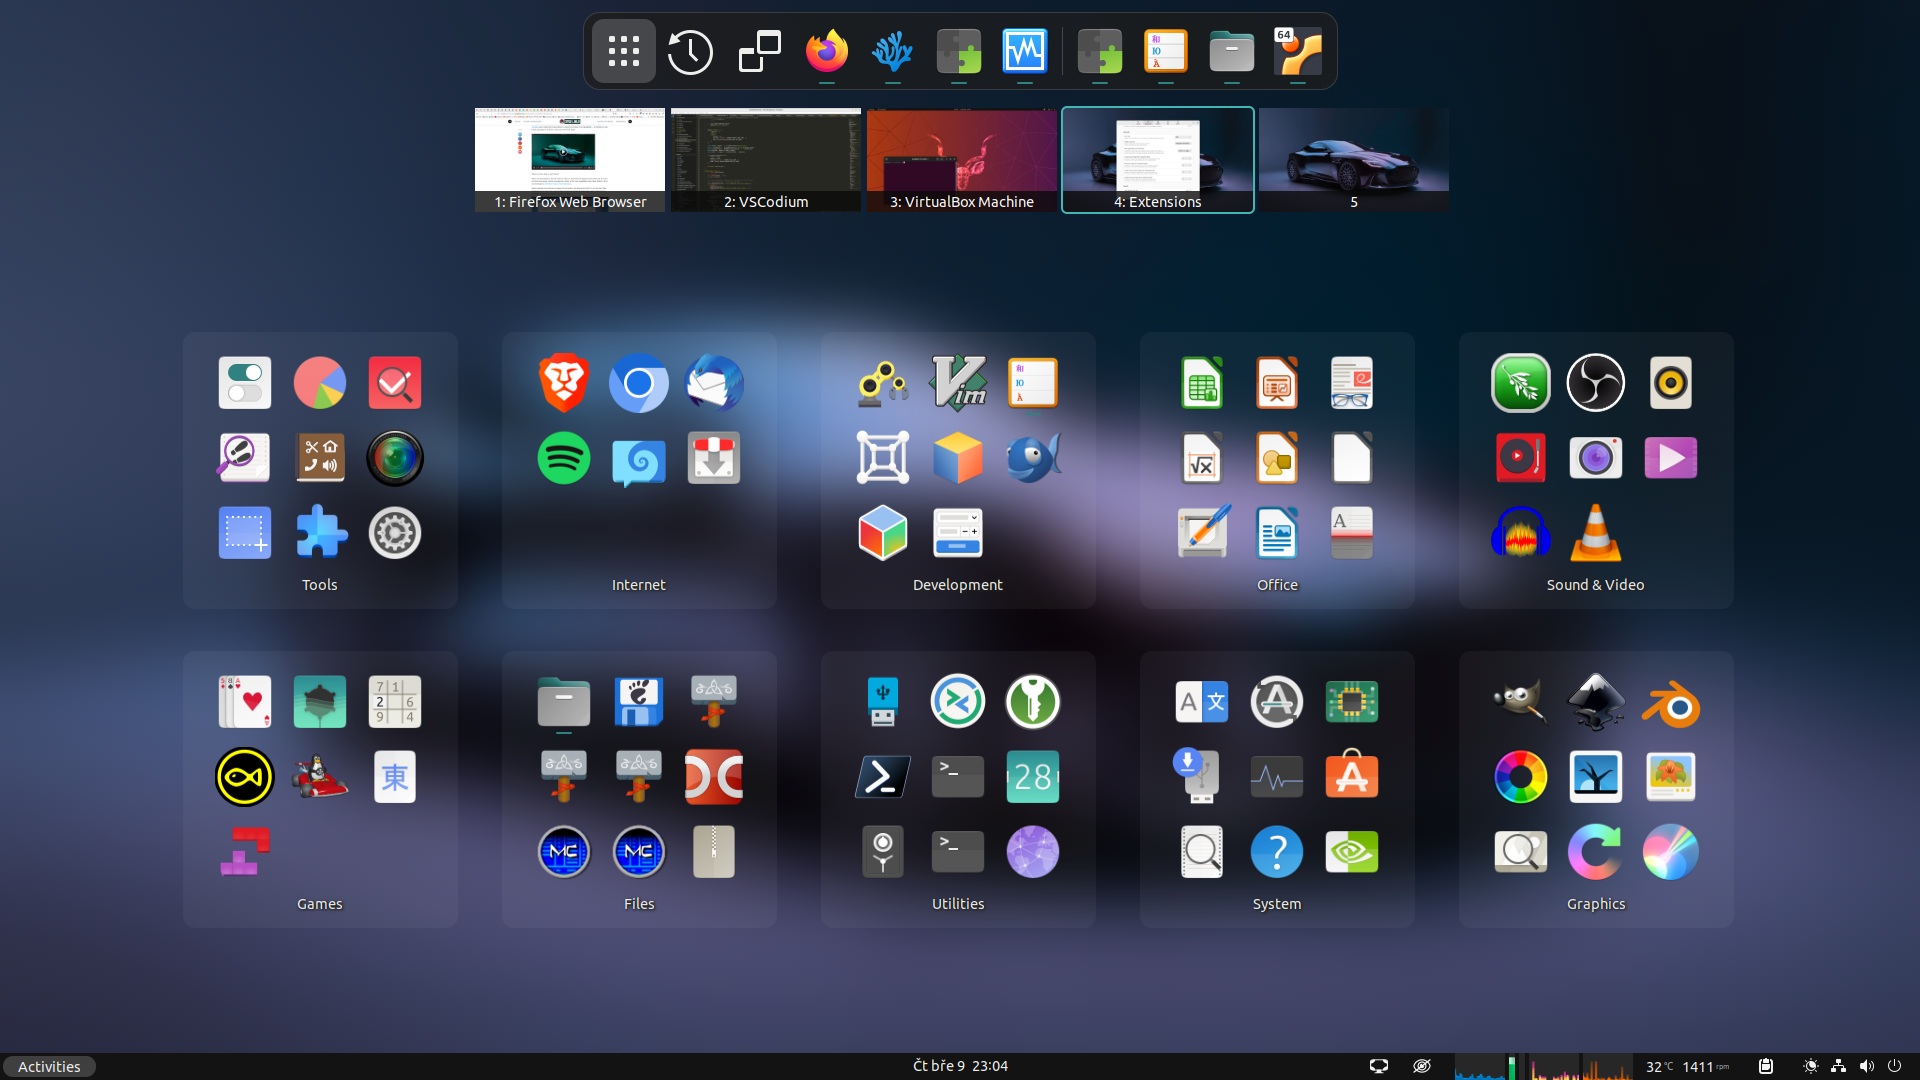The image size is (1920, 1080).
Task: Expand the Development app folder
Action: 957,585
